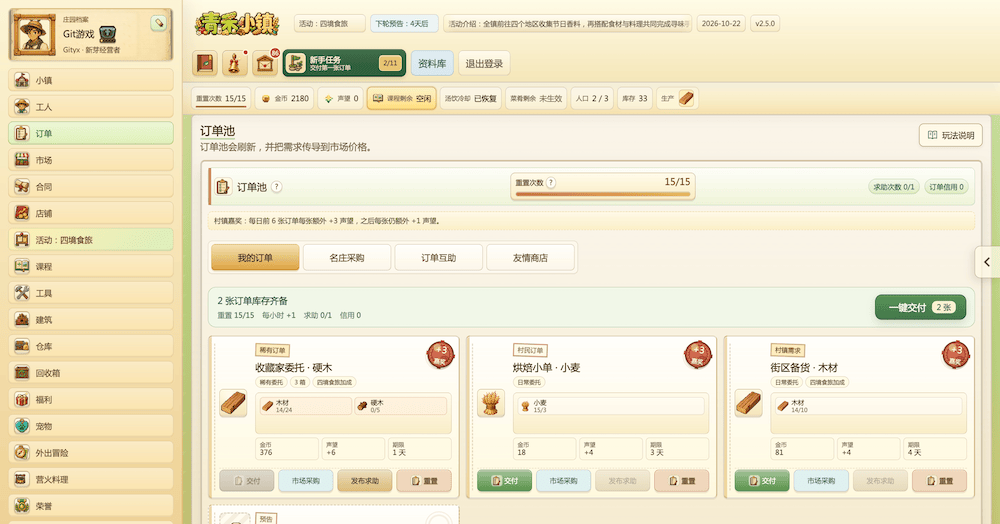Open the 营火料理 campfire cooking page

[91, 479]
